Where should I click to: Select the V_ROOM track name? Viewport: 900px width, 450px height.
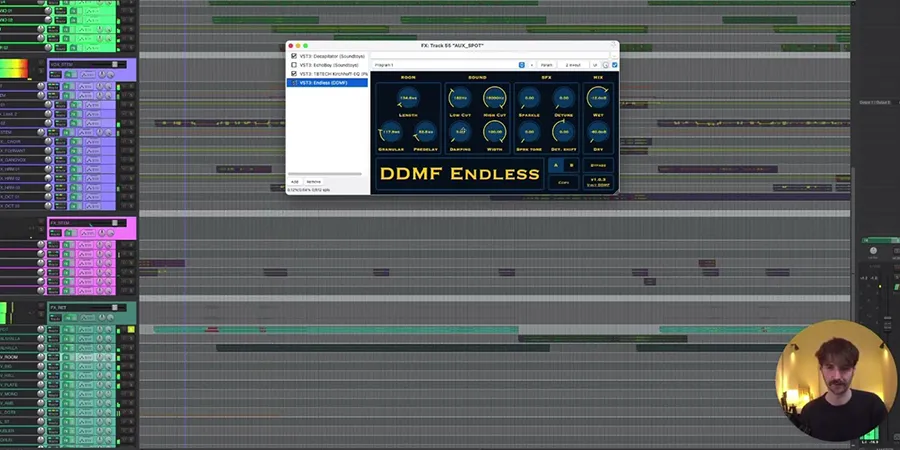tap(10, 357)
